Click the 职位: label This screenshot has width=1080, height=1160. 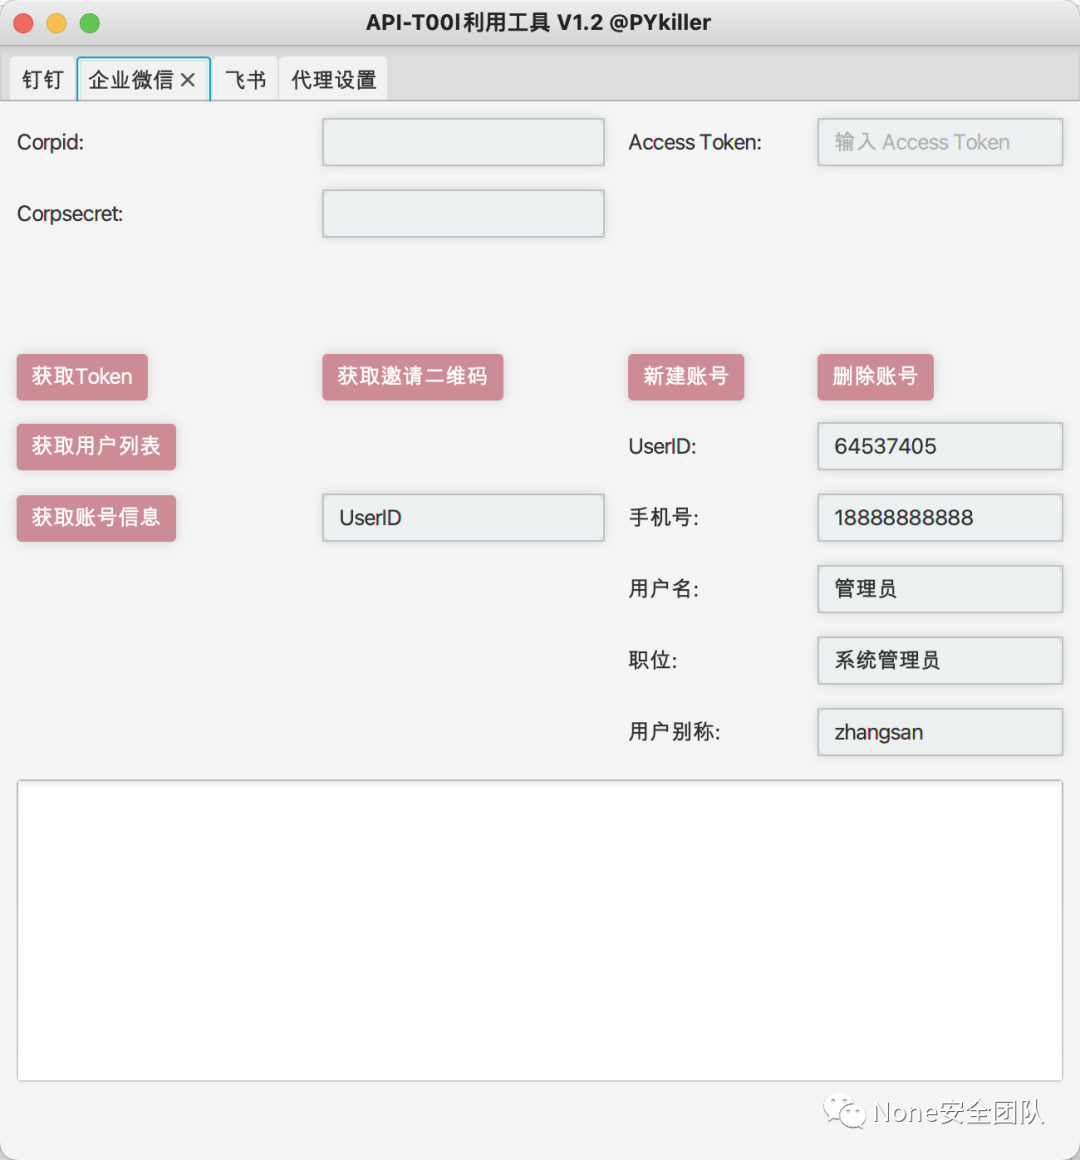tap(652, 660)
